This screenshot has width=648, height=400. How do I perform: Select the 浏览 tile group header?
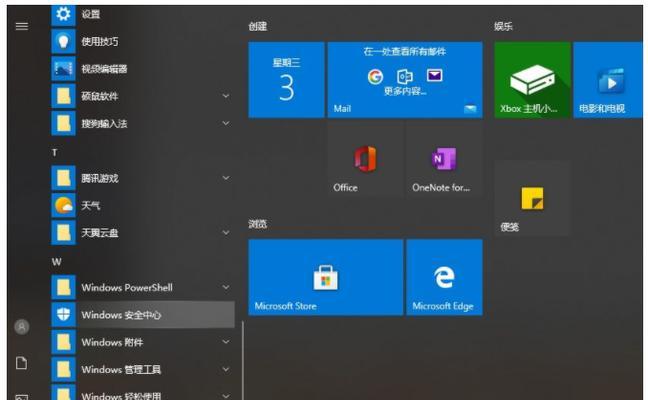258,224
